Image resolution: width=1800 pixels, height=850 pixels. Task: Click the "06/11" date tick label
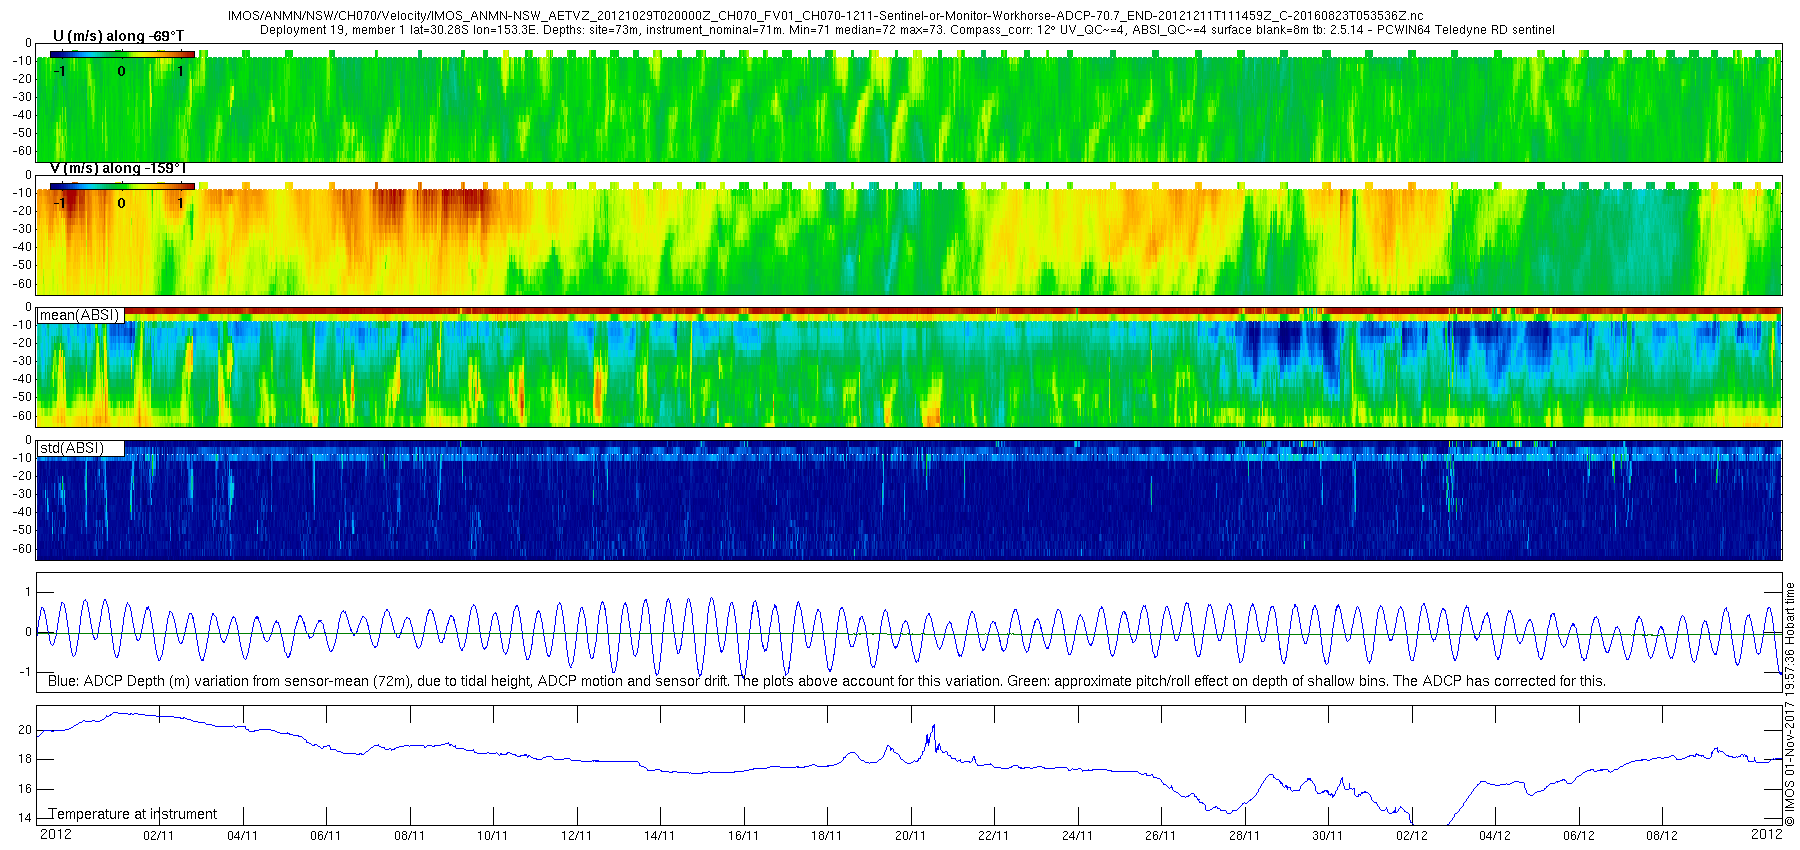tap(326, 836)
